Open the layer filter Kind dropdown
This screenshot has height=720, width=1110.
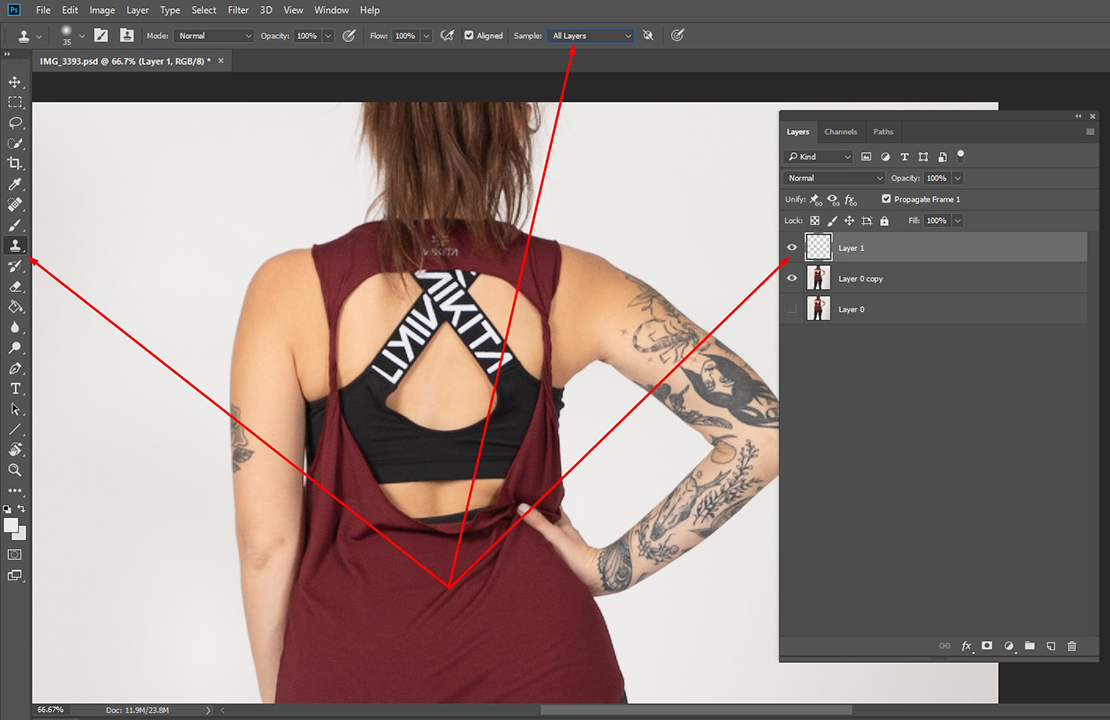coord(818,156)
